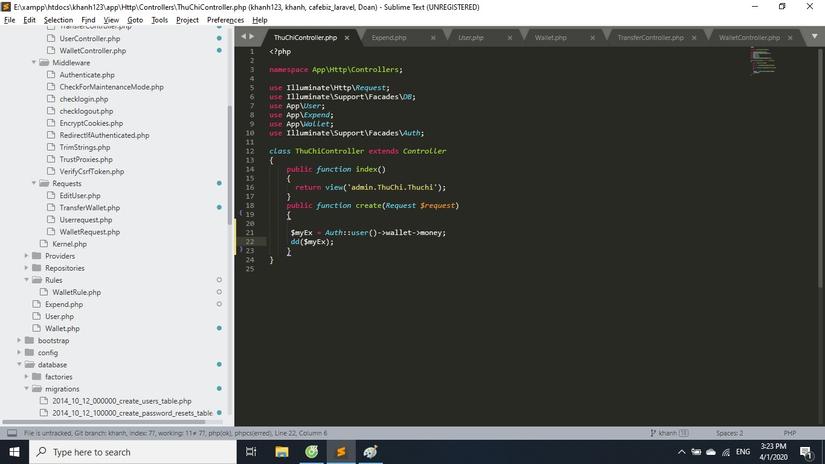Screen dimensions: 825x464
Task: Click the code minimap preview
Action: click(762, 60)
